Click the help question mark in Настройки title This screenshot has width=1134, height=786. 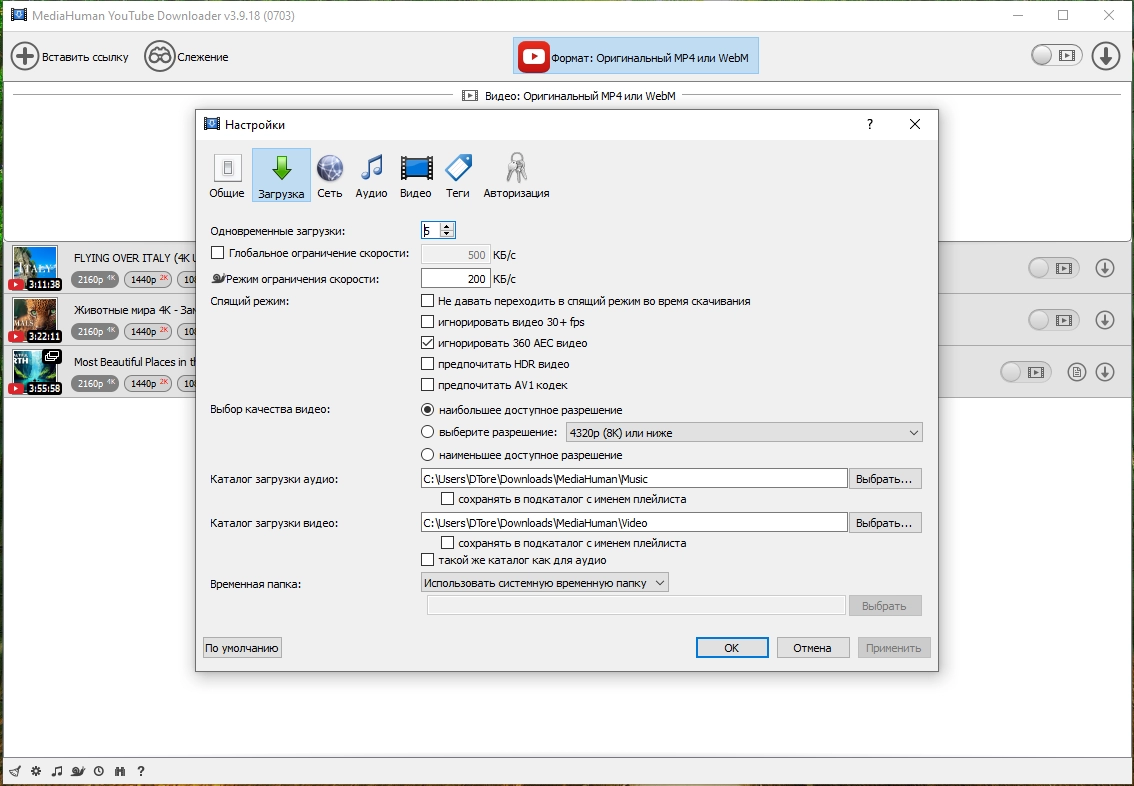coord(870,124)
